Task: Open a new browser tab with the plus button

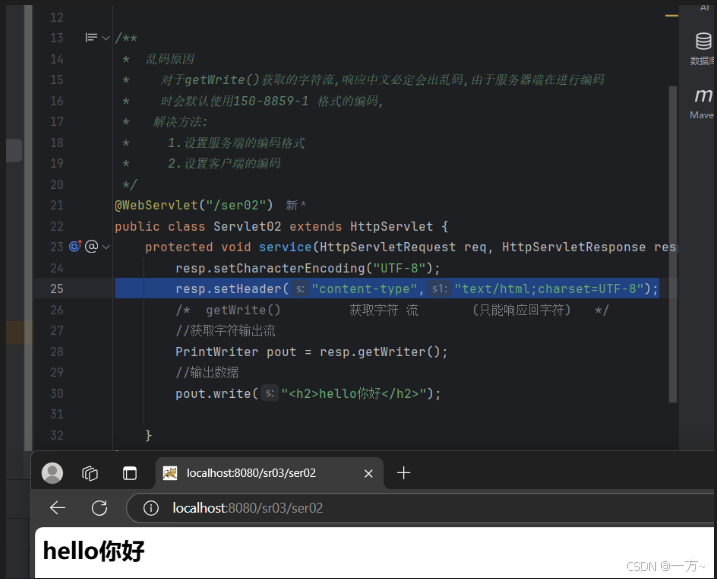Action: pos(403,472)
